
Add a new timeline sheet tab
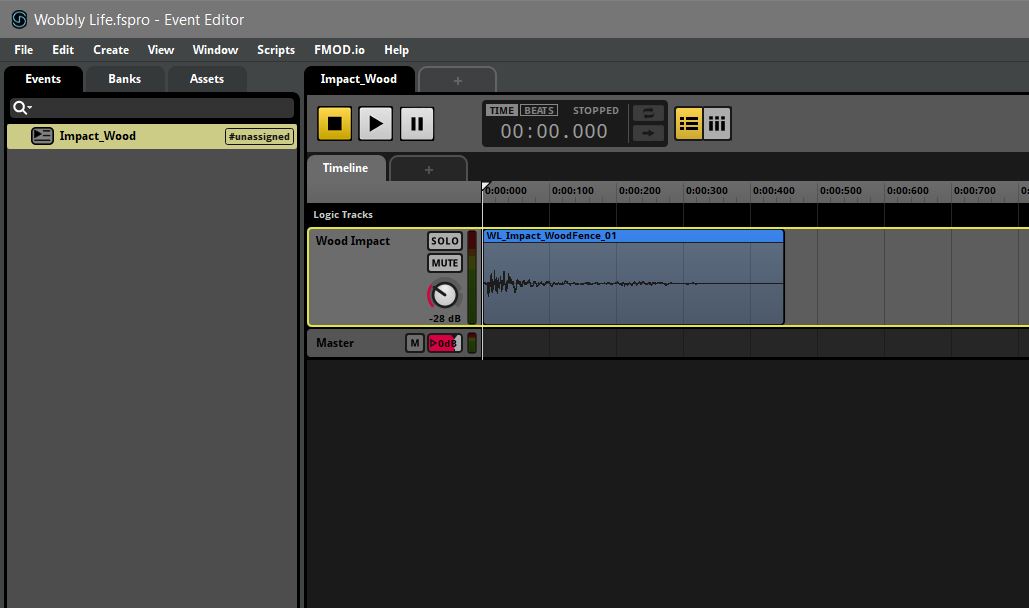pyautogui.click(x=428, y=169)
